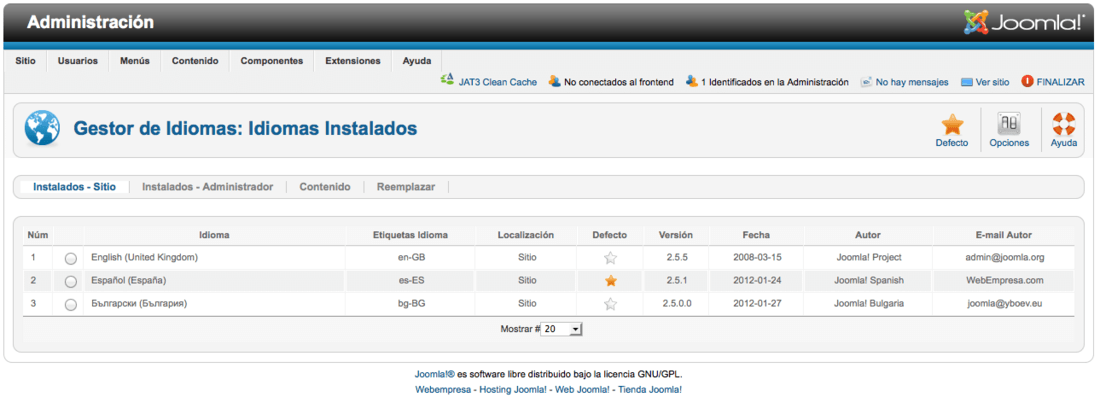Click the Joomla! Bulgaria author cell

[869, 304]
